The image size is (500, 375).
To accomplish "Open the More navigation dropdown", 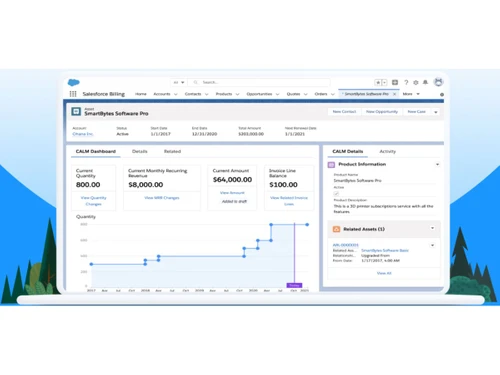I will 411,94.
